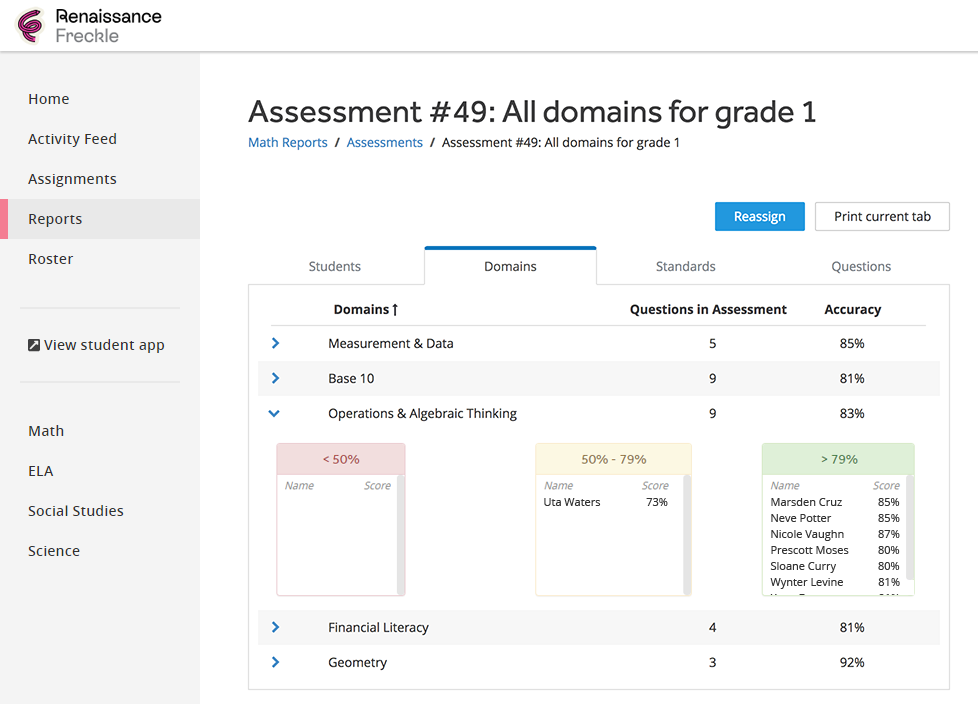The height and width of the screenshot is (704, 978).
Task: Click the 85% accuracy for Measurement & Data
Action: 851,344
